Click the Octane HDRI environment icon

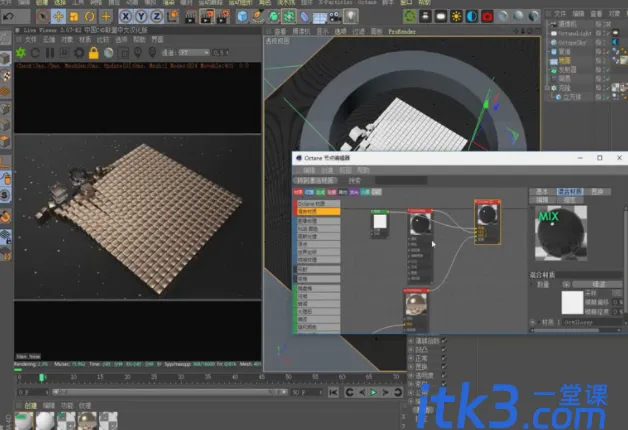472,16
